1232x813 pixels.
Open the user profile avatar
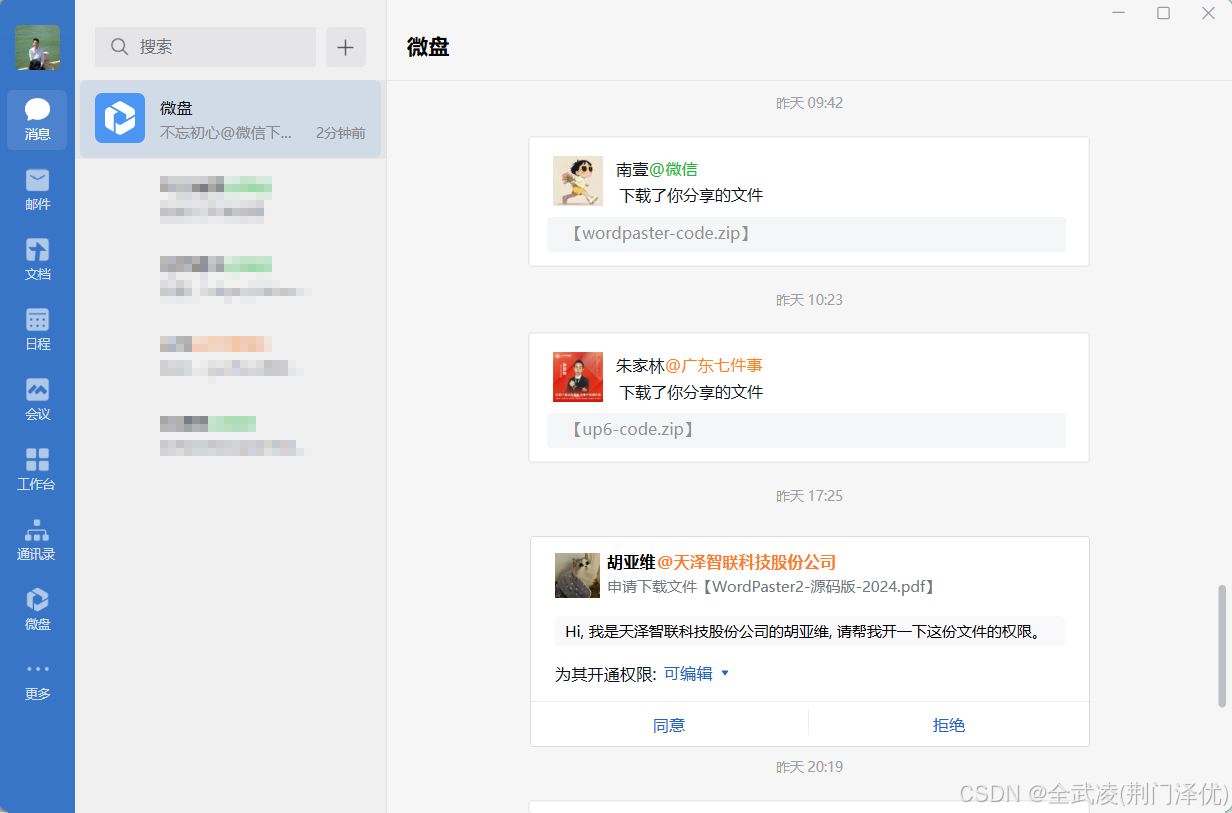(x=37, y=47)
